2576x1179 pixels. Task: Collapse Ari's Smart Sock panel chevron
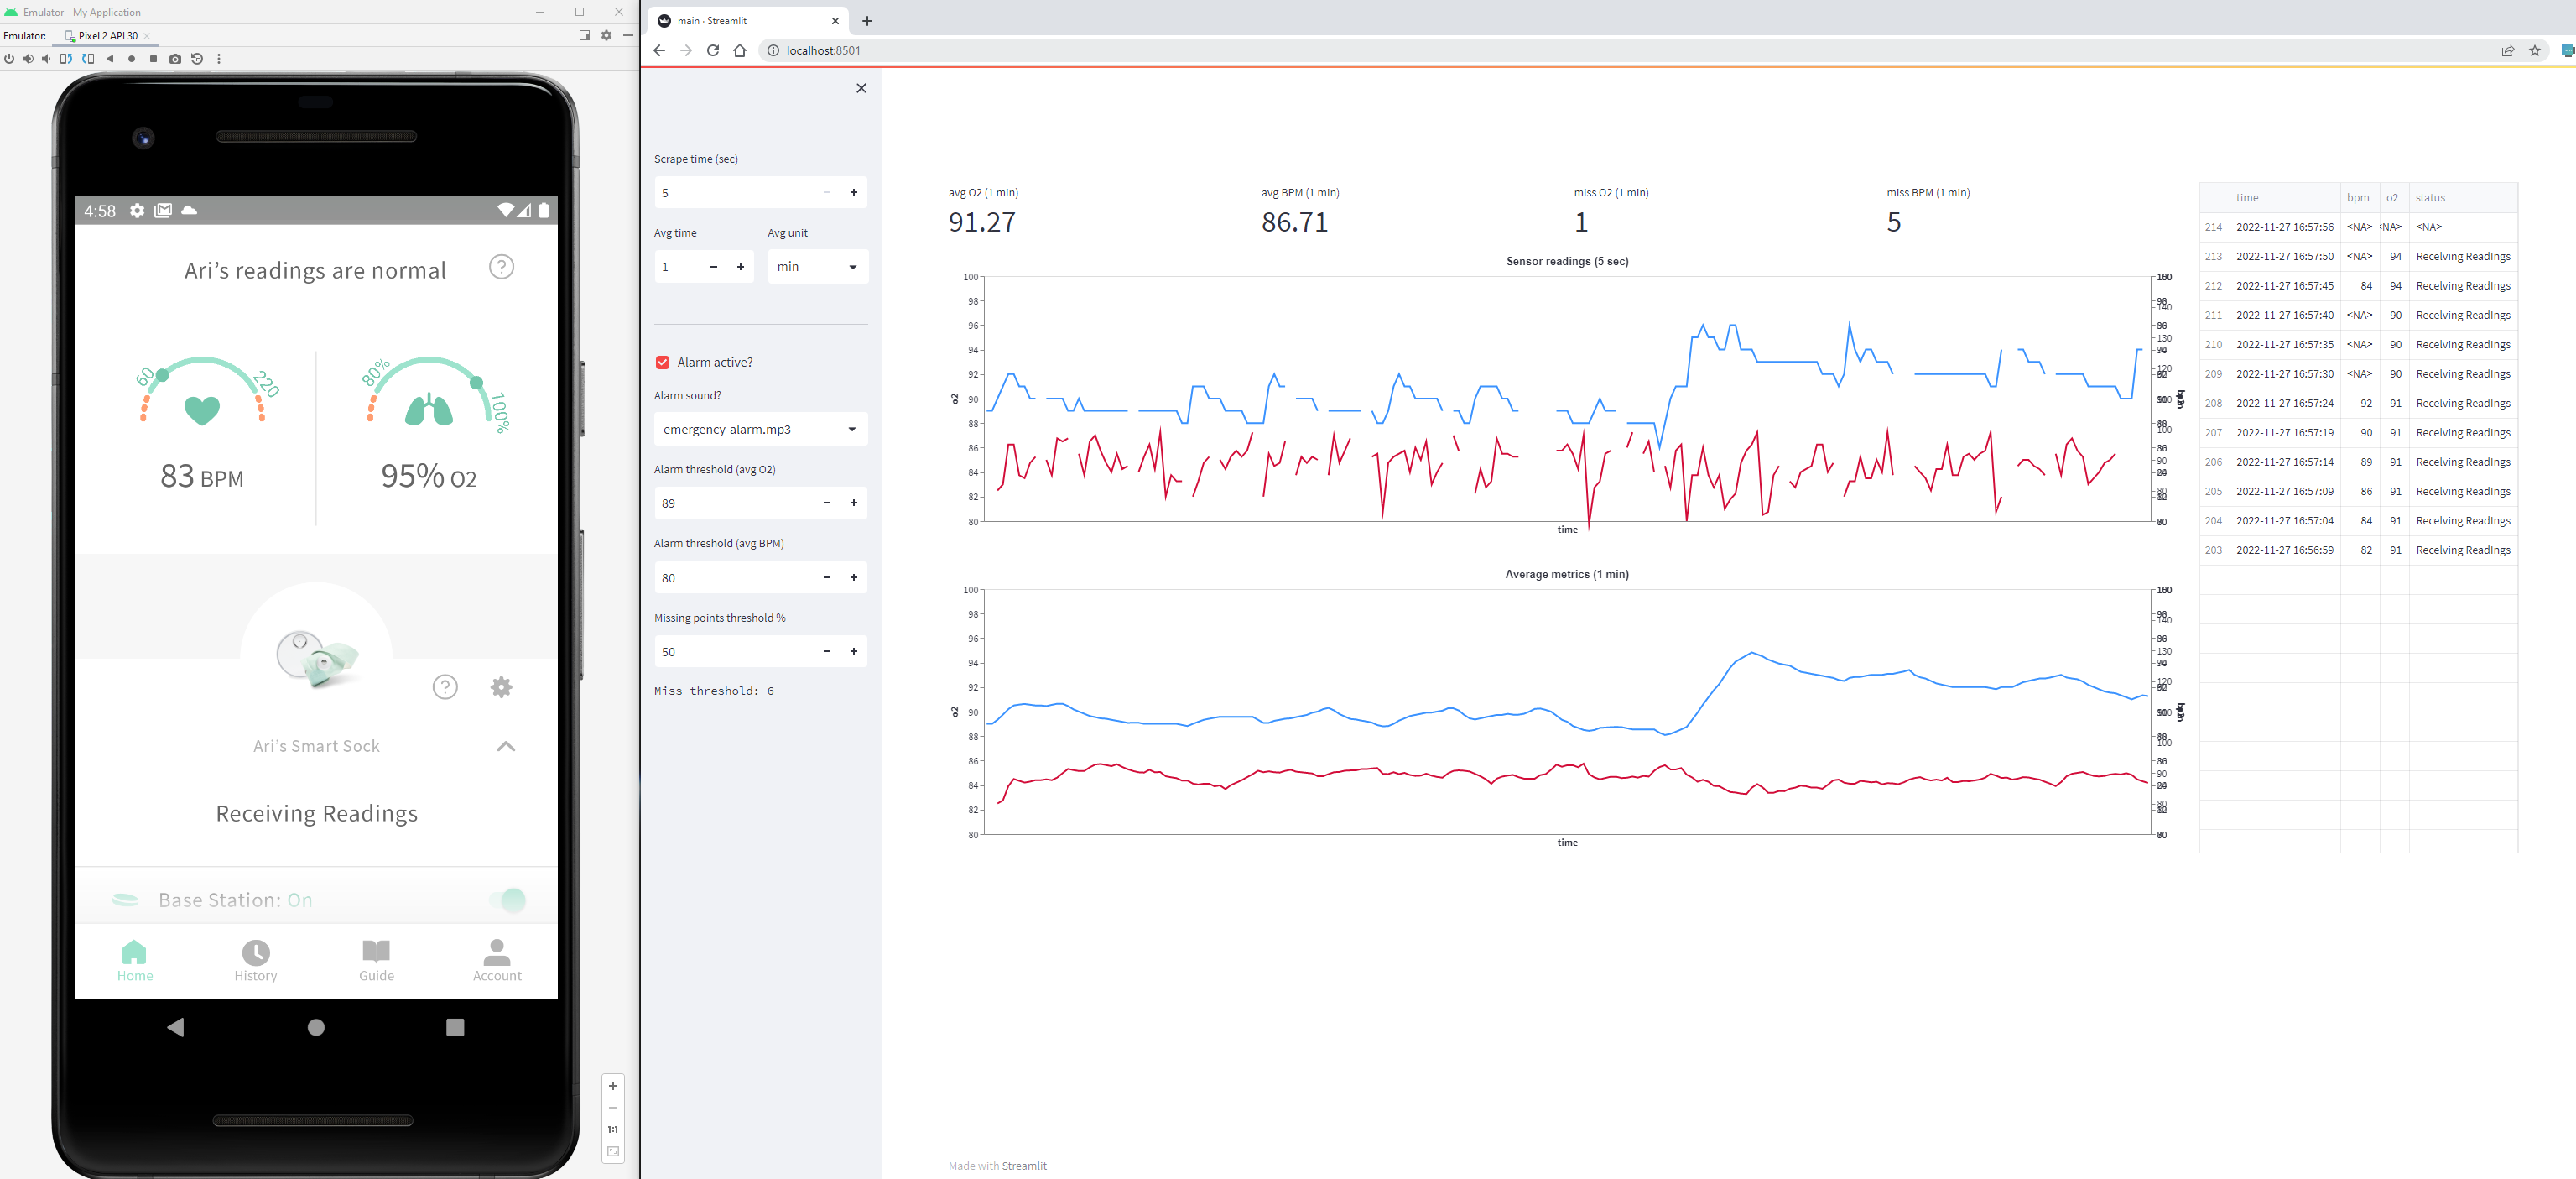click(506, 746)
